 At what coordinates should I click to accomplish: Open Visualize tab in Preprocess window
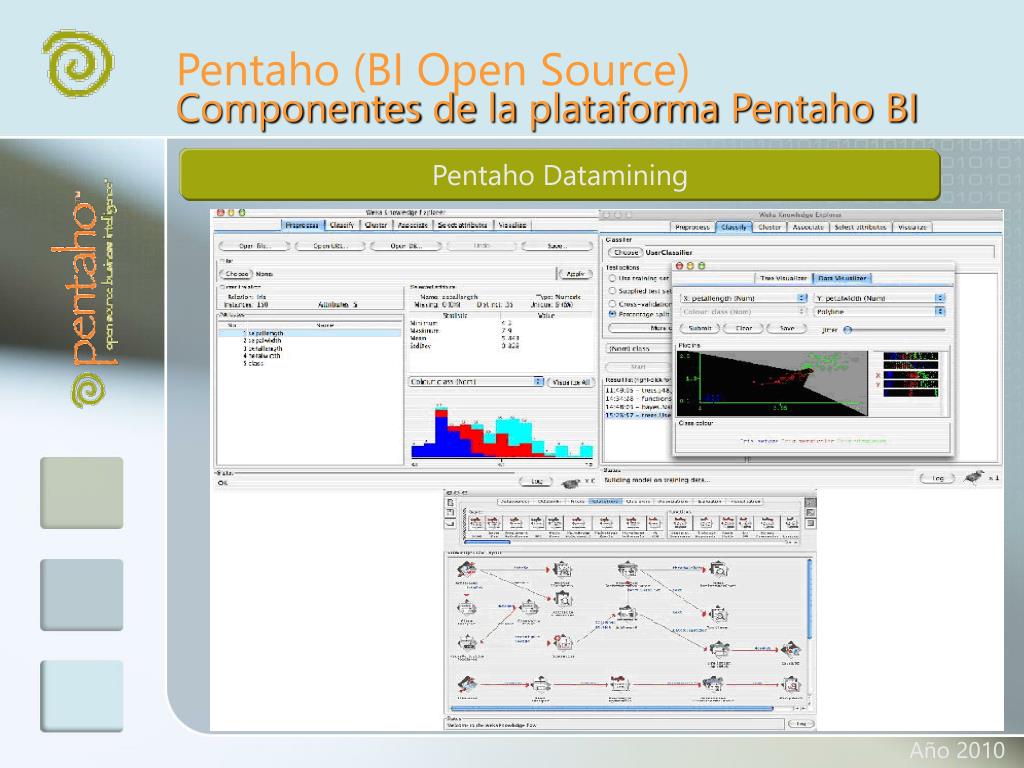point(513,225)
